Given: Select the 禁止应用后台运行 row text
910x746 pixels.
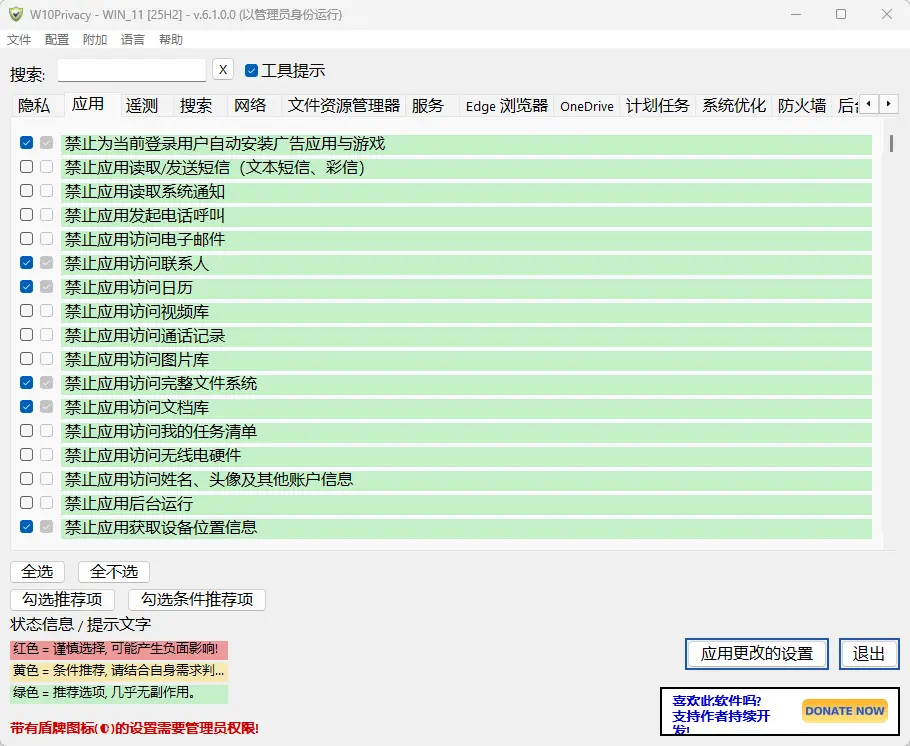Looking at the screenshot, I should tap(129, 503).
